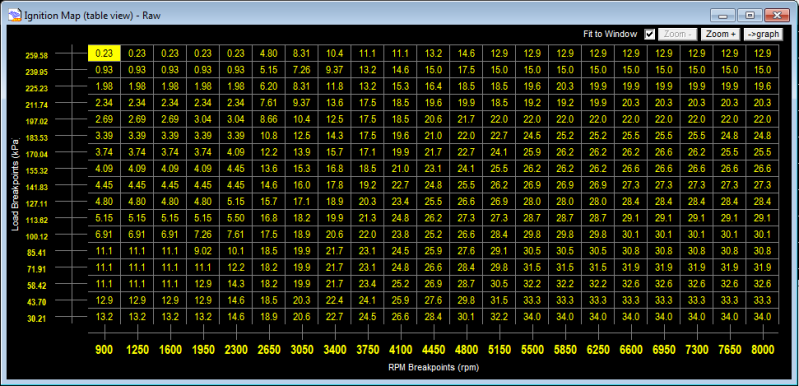
Task: Select 9.02 cell in 85.41 kPa row
Action: click(x=203, y=251)
